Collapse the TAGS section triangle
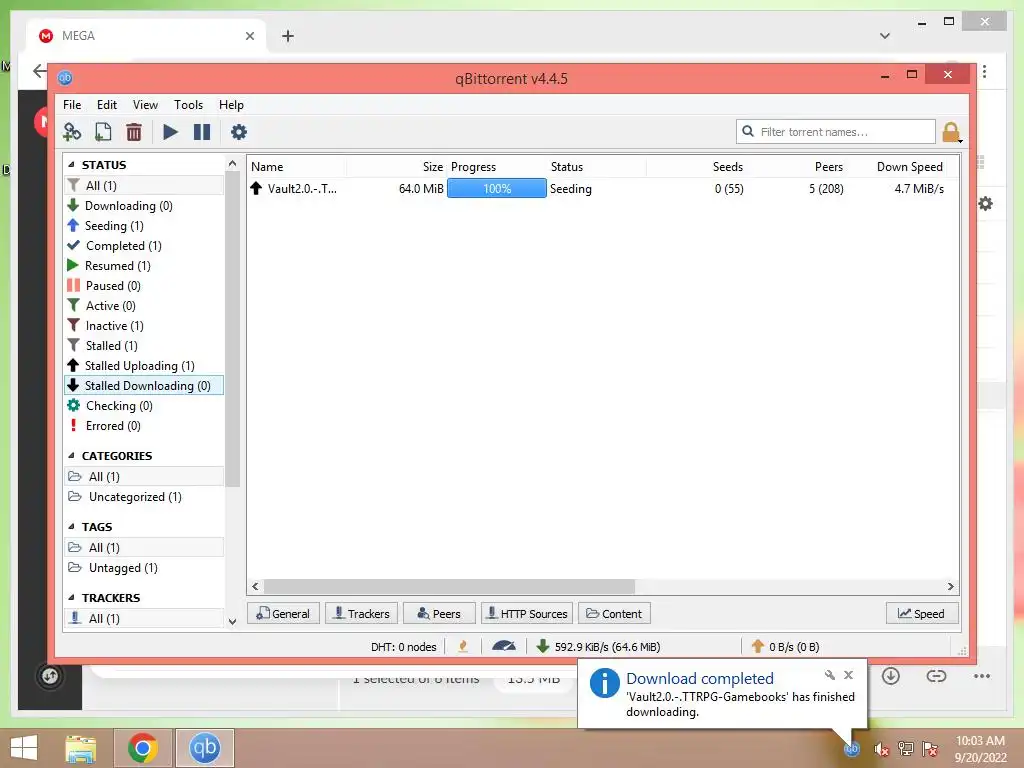 click(x=71, y=527)
